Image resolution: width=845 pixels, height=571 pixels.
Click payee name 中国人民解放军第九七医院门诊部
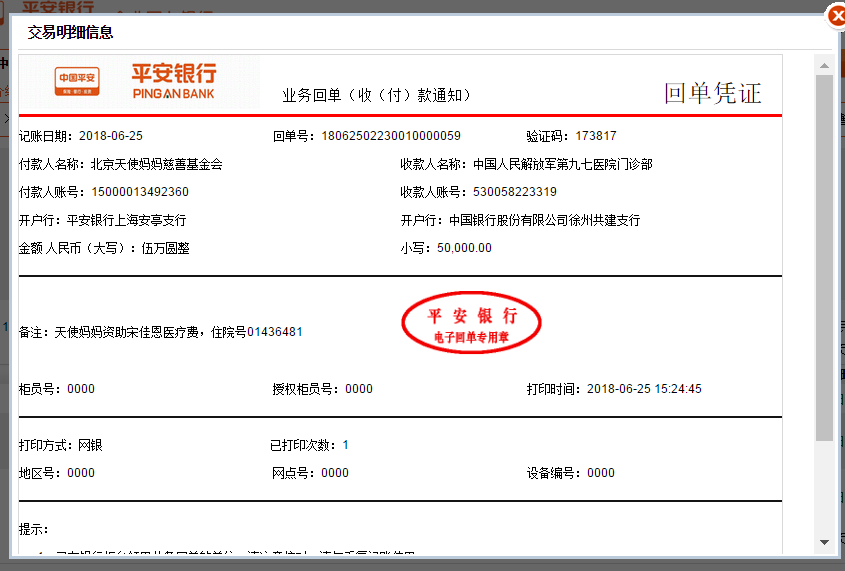coord(563,164)
